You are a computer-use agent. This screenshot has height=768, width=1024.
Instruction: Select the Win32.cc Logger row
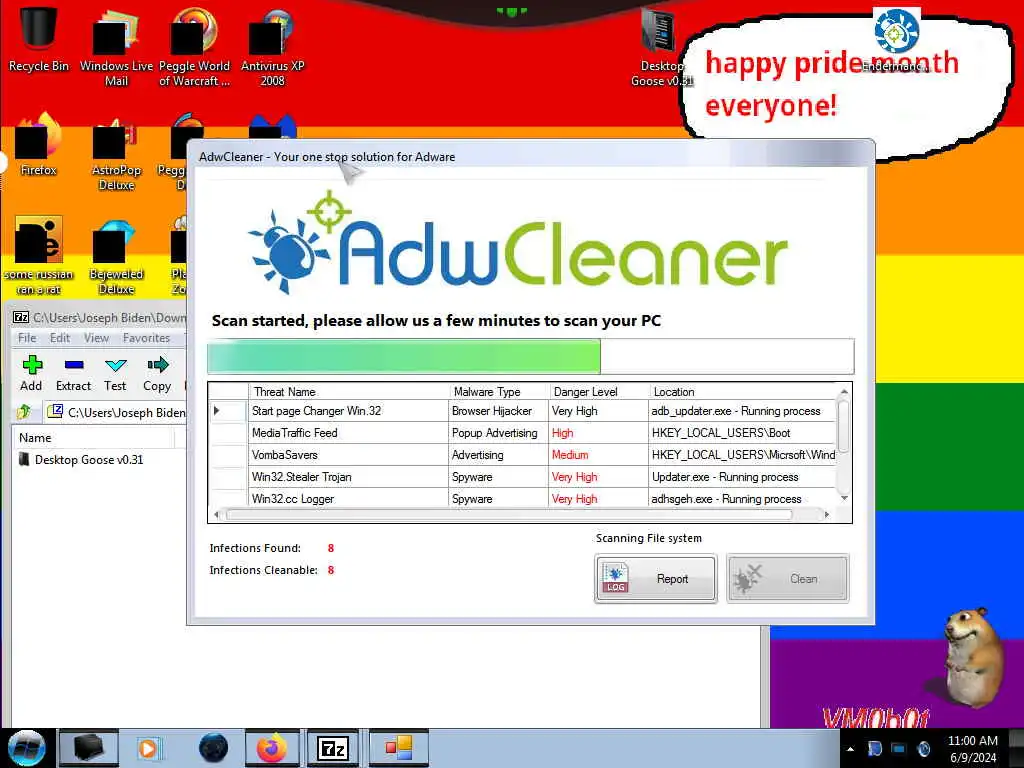point(522,498)
